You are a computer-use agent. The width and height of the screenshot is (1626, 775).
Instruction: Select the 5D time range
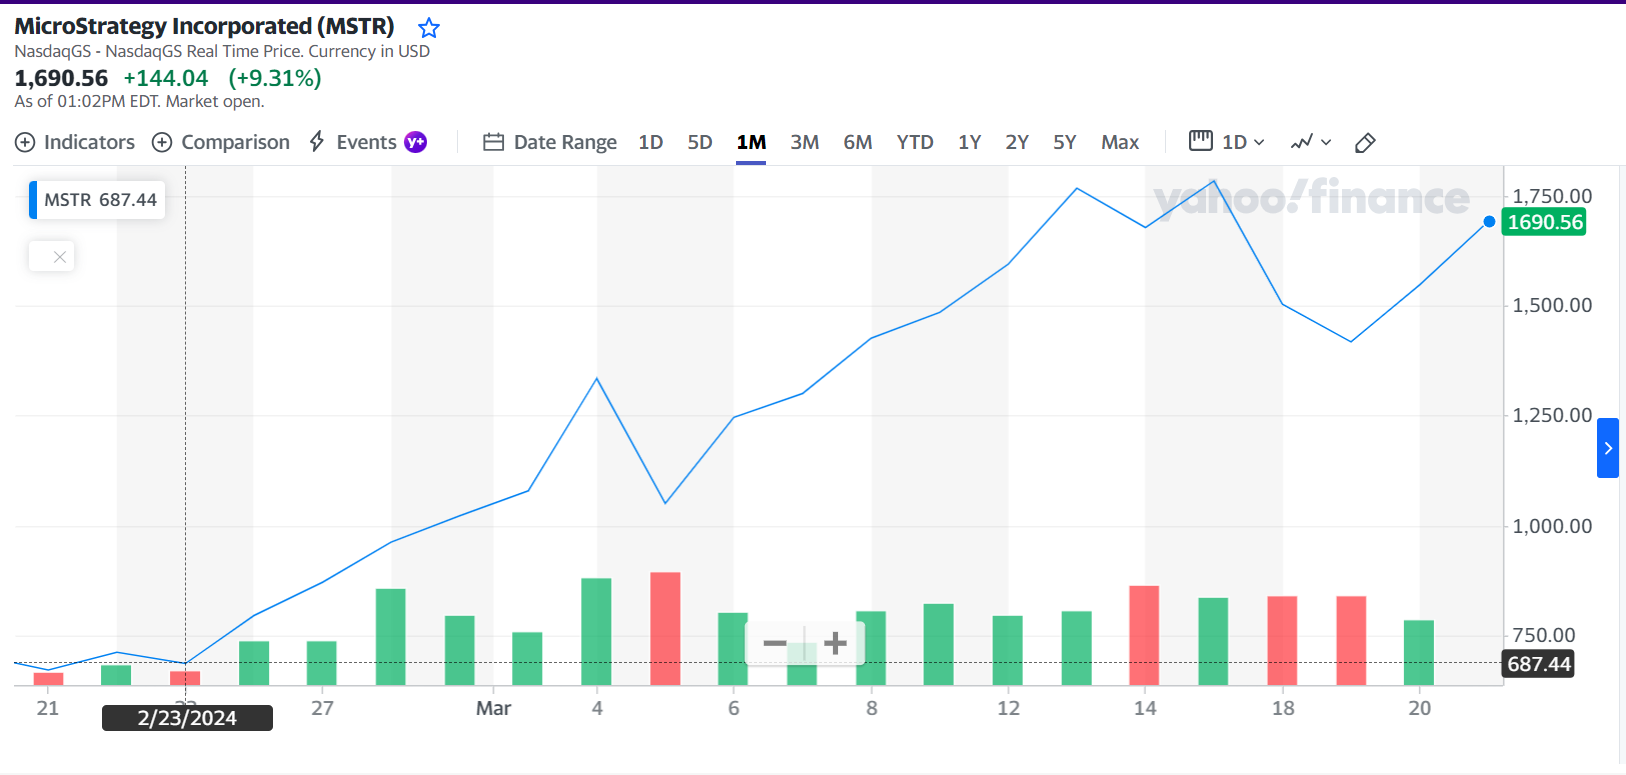tap(700, 142)
